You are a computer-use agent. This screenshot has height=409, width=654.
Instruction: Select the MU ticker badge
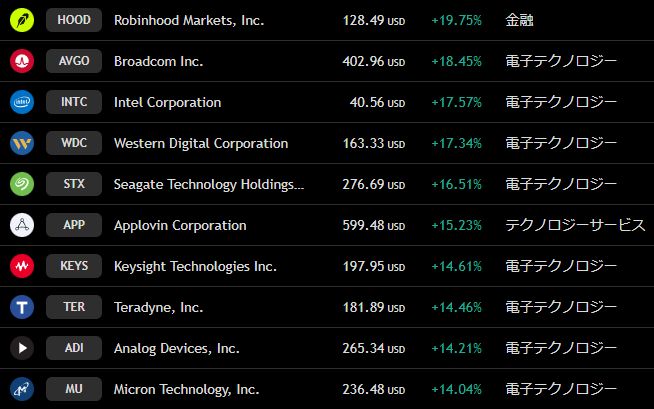[x=74, y=389]
